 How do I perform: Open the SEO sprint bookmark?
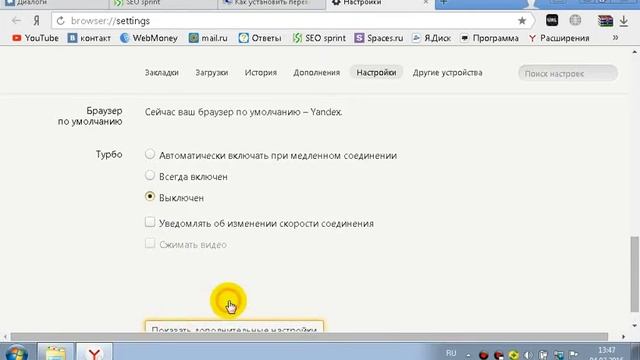(319, 38)
